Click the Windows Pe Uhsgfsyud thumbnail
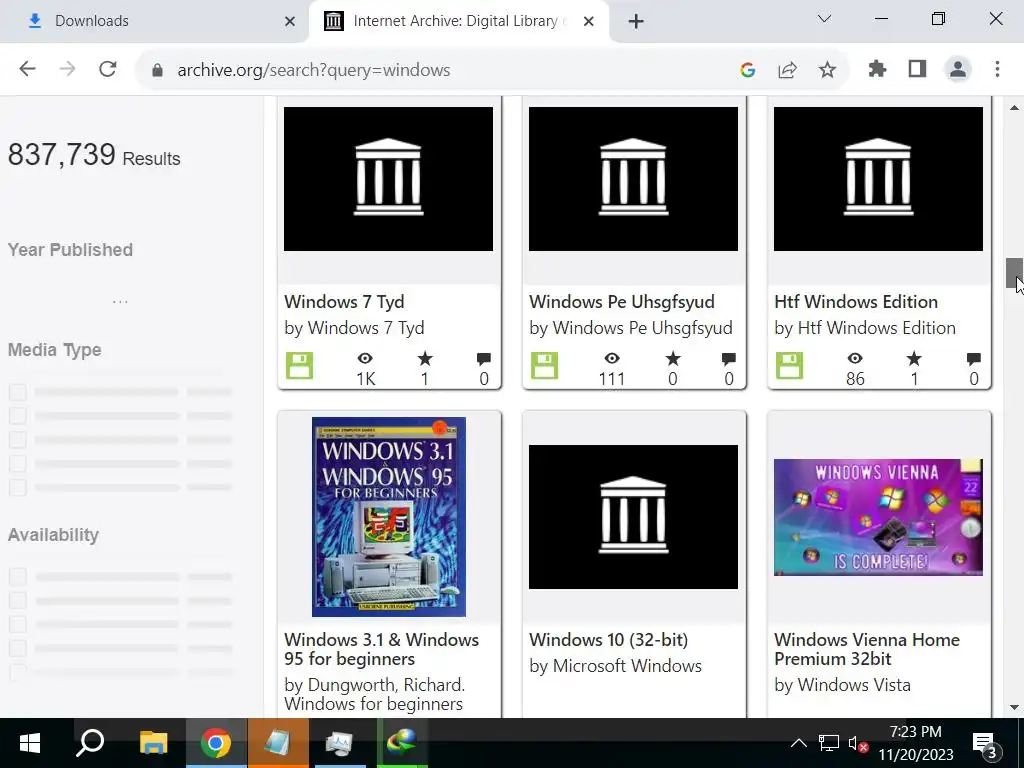 633,179
